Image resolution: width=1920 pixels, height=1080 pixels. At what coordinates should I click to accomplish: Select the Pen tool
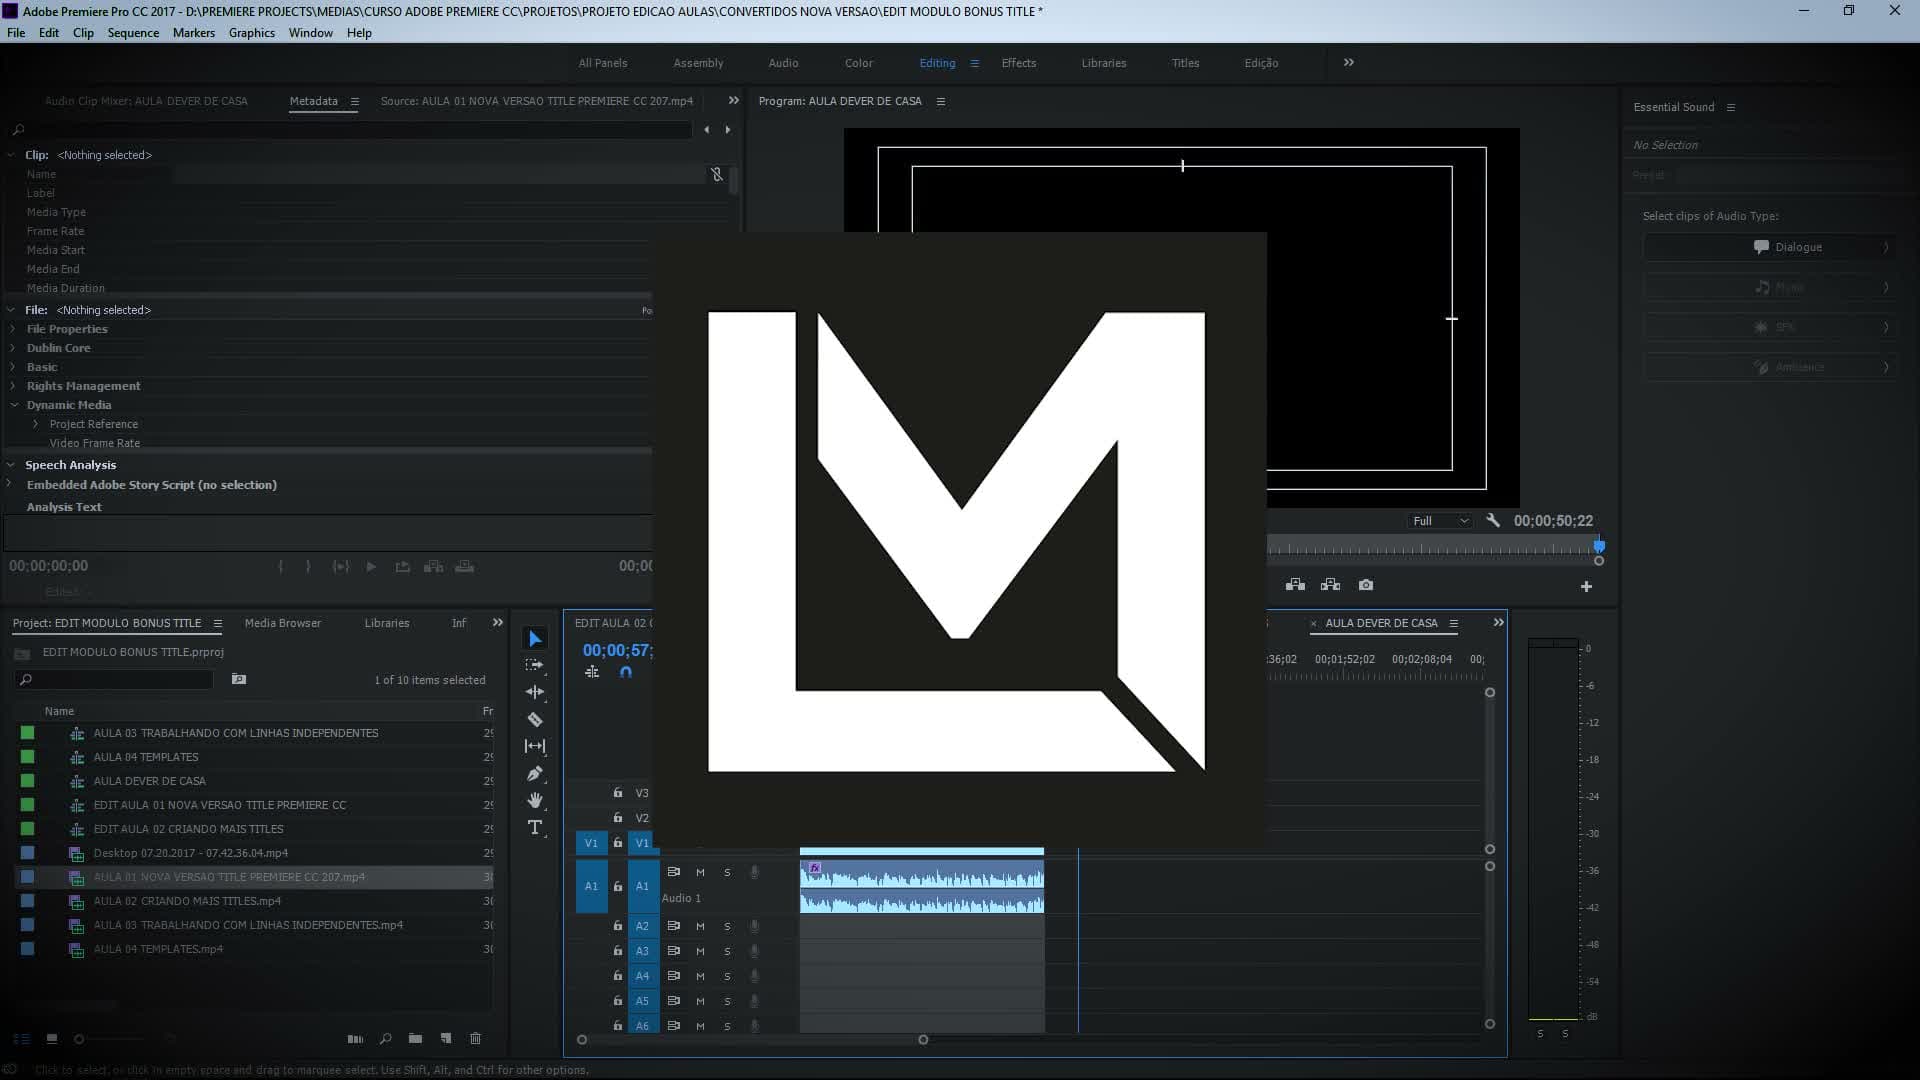535,773
